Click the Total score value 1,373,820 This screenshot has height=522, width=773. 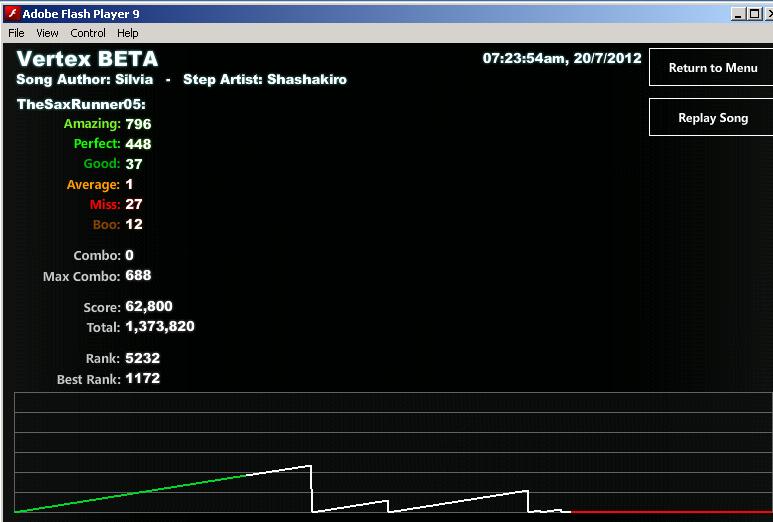160,326
